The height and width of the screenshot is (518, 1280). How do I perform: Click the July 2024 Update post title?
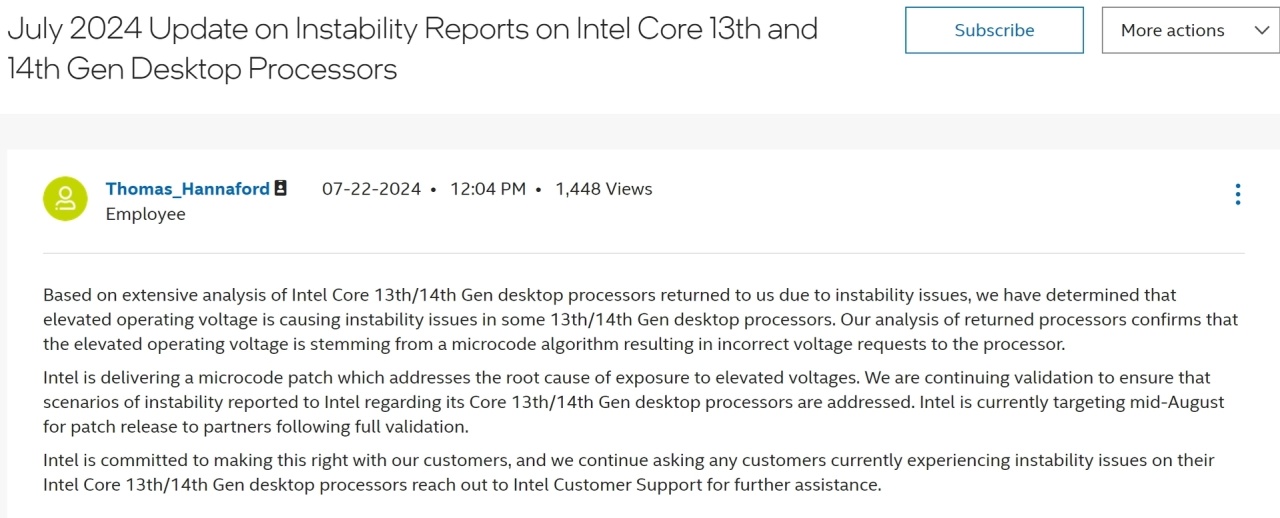click(412, 49)
